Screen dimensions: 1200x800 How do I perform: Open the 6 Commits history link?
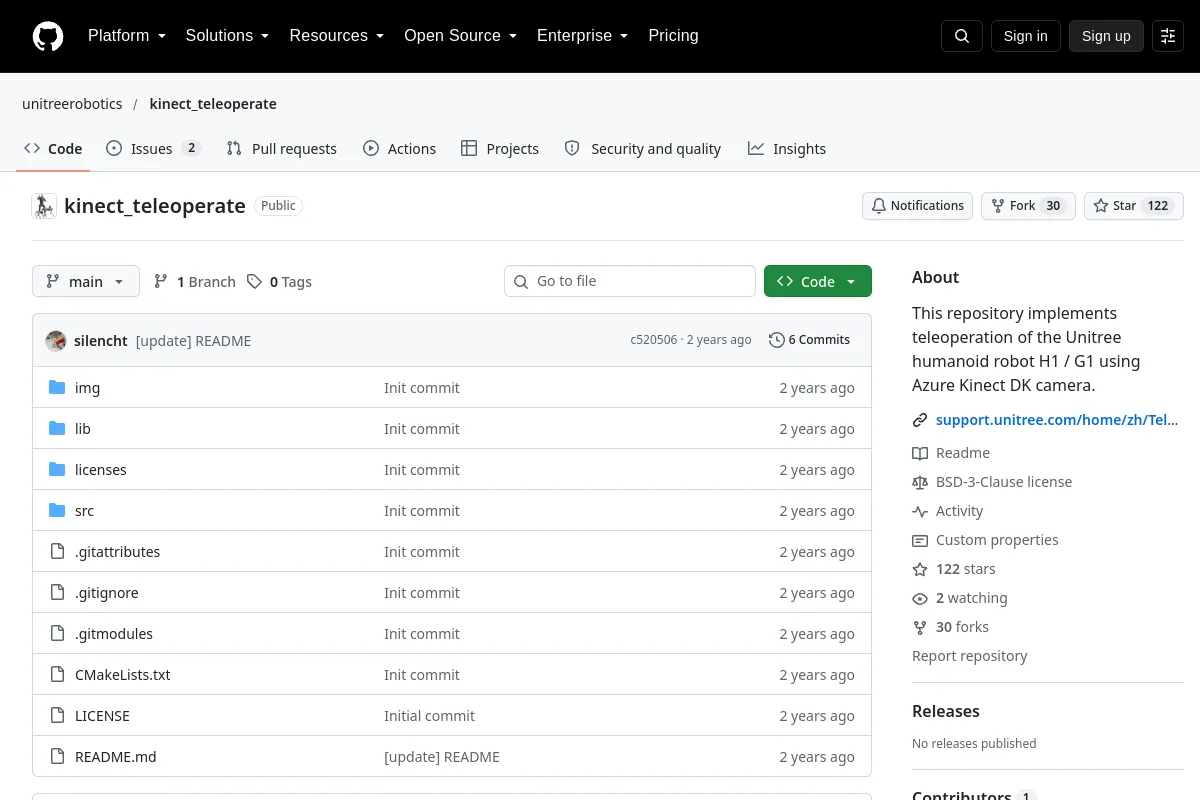point(810,340)
